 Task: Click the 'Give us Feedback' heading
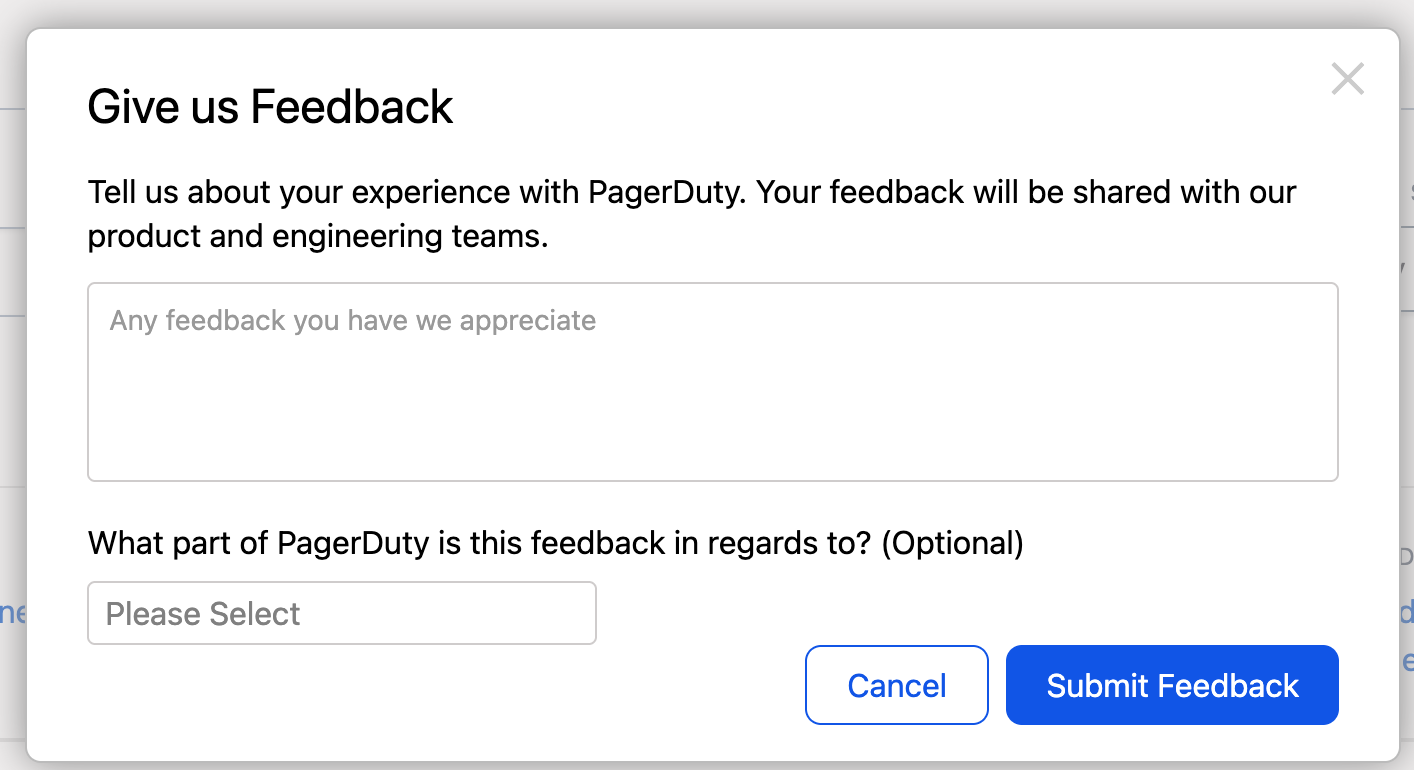click(x=270, y=107)
